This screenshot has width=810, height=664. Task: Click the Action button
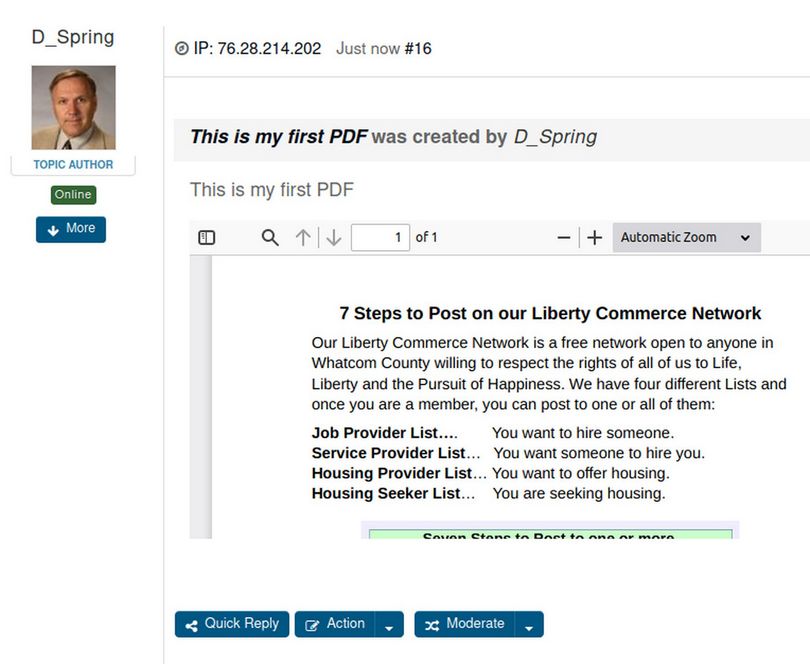[x=335, y=624]
